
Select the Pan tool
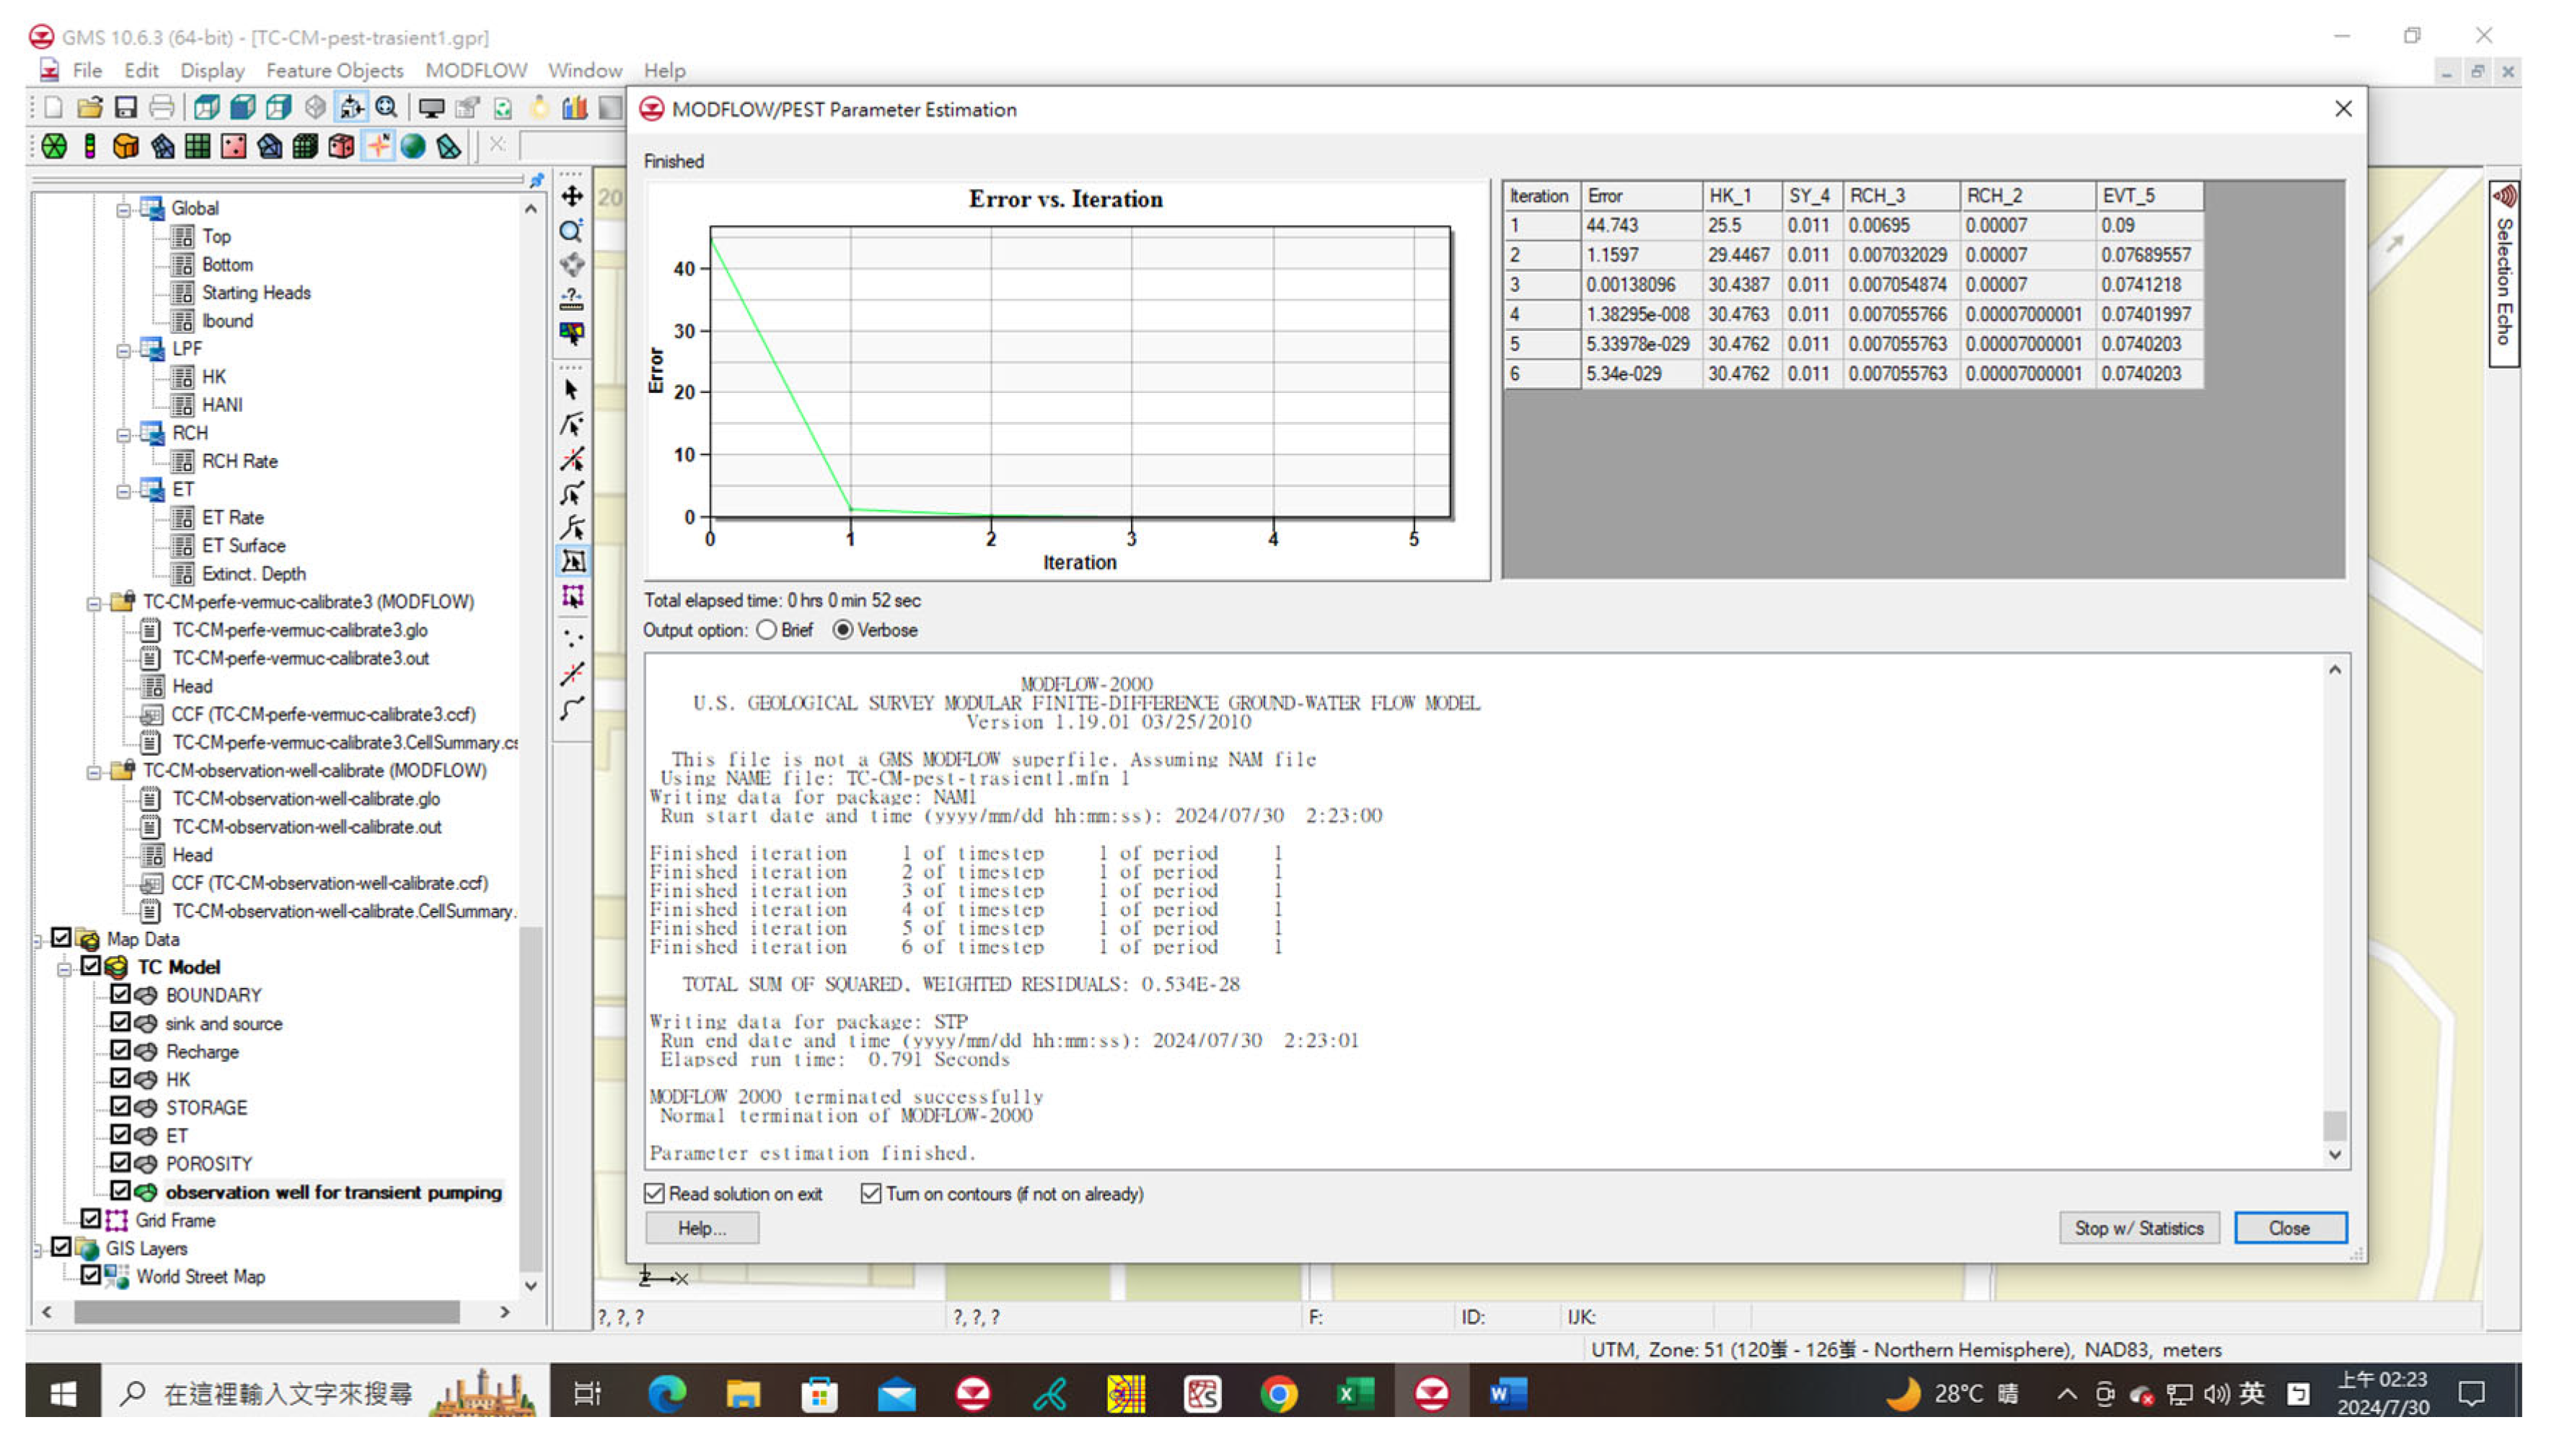572,196
